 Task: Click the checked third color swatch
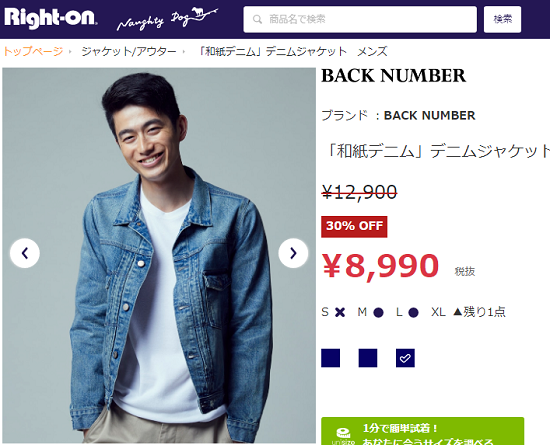(405, 358)
